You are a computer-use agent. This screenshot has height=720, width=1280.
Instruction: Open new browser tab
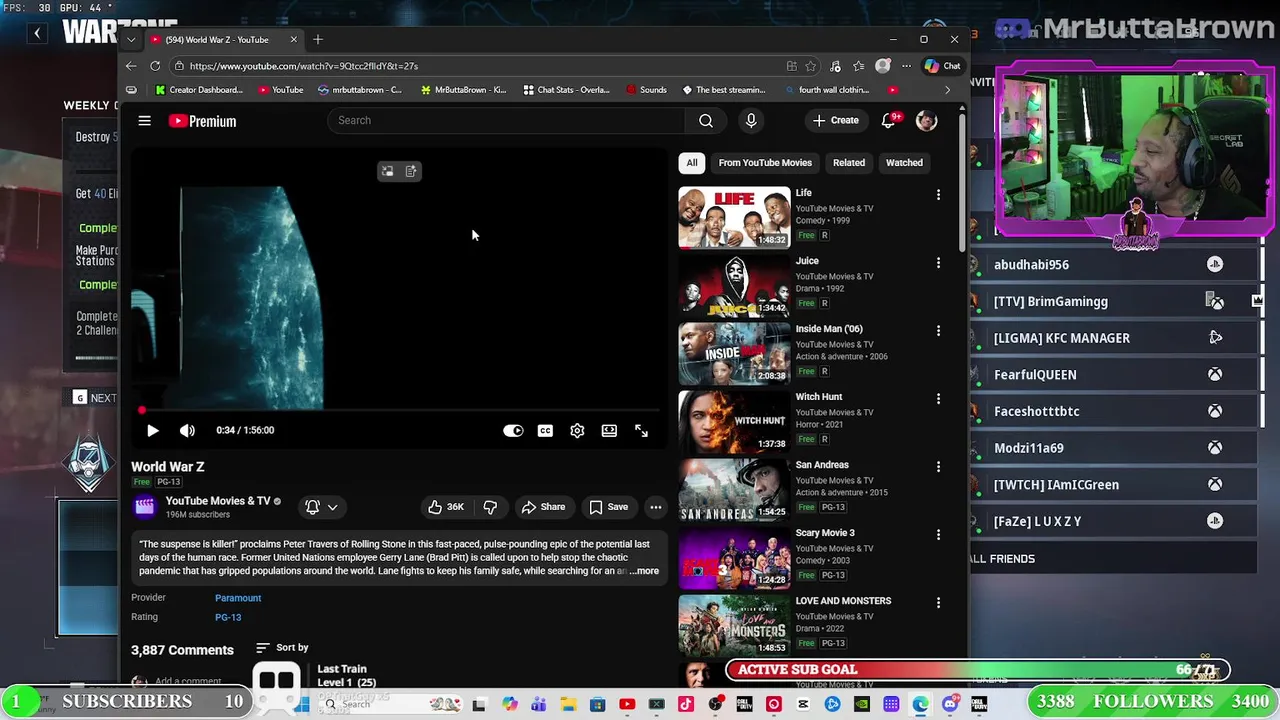(318, 40)
